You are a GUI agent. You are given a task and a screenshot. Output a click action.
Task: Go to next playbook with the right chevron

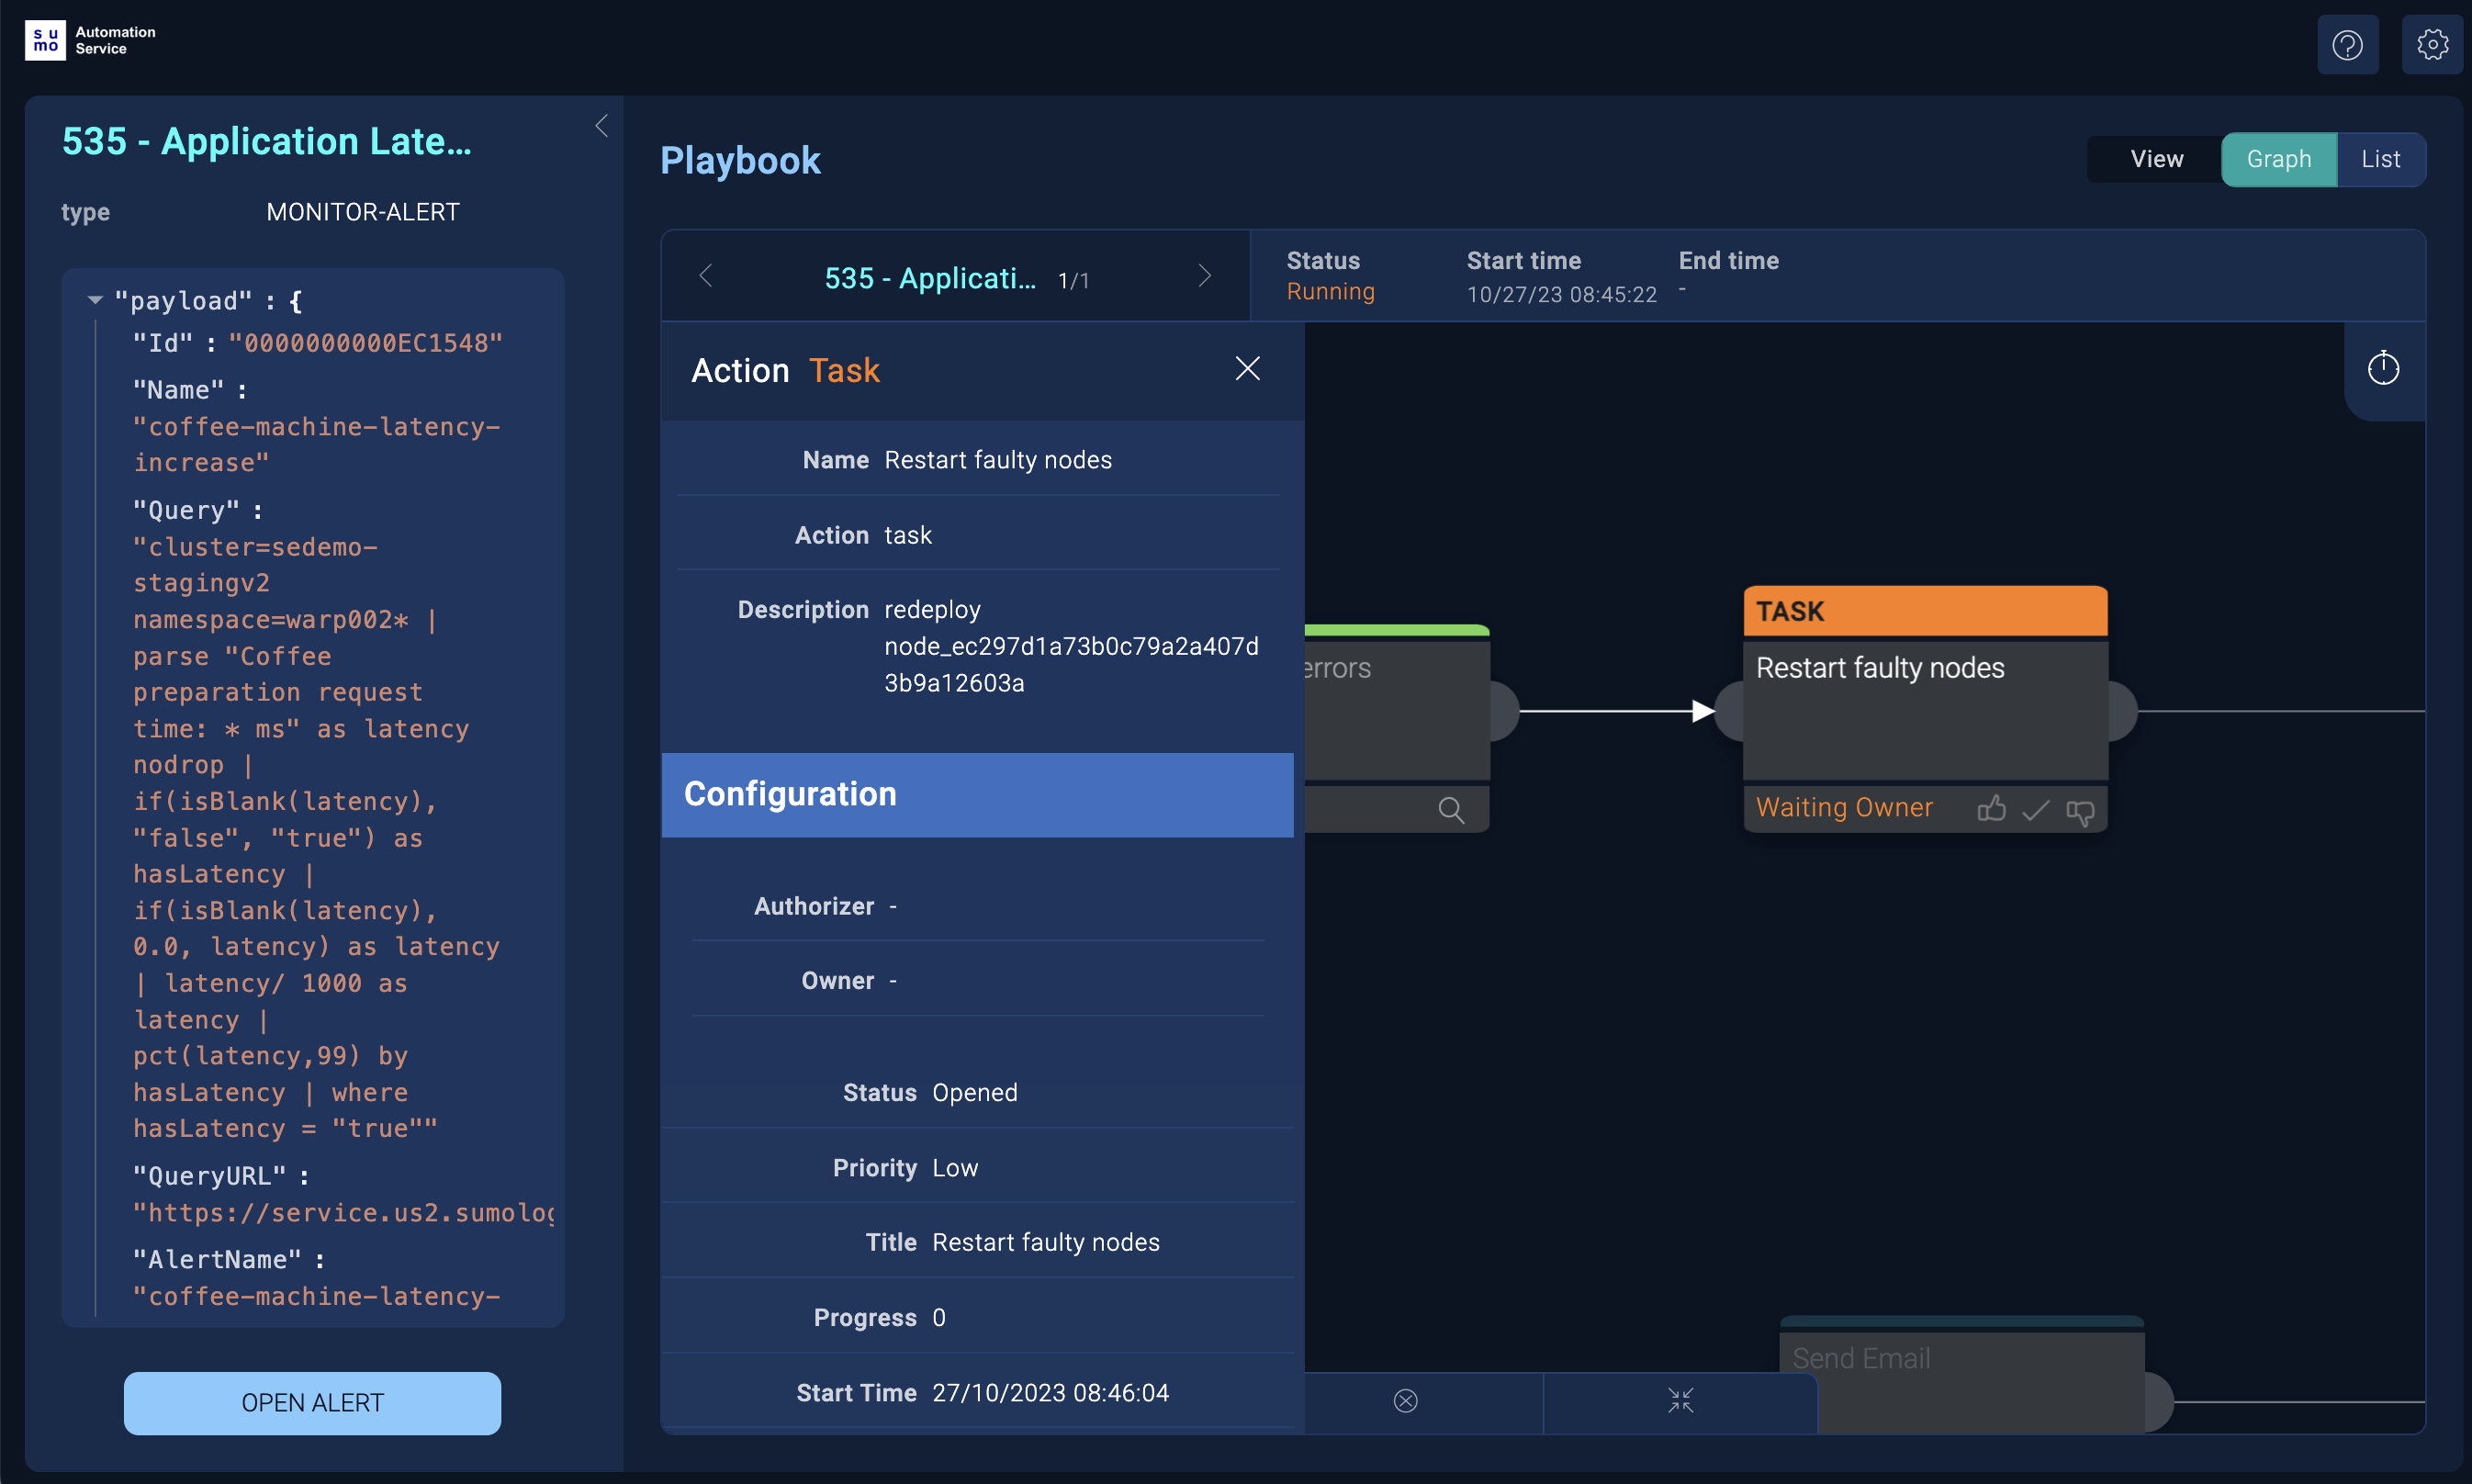pos(1204,276)
